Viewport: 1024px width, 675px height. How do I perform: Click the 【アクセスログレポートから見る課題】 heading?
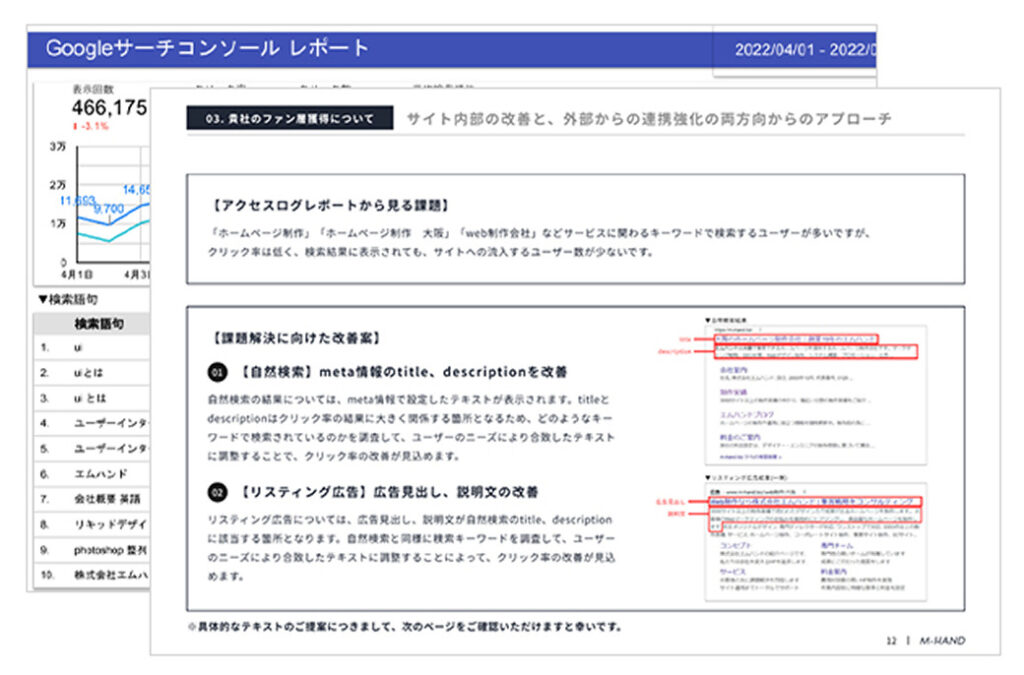point(330,206)
